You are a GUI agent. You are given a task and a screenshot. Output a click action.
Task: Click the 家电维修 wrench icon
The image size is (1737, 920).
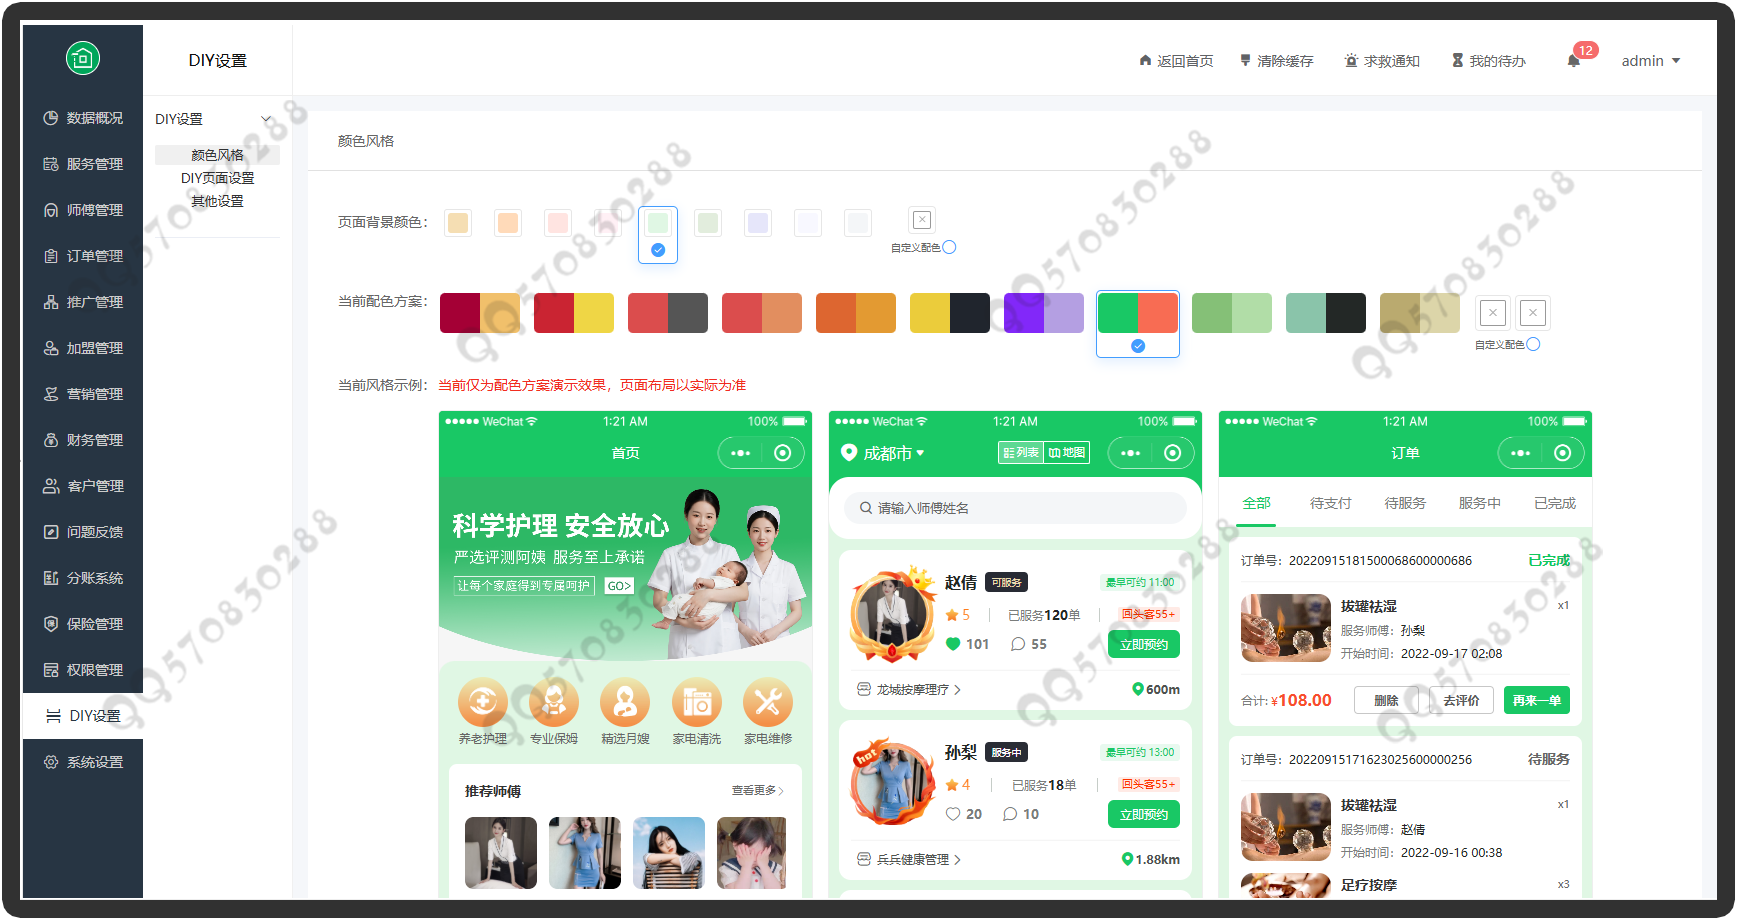click(768, 703)
